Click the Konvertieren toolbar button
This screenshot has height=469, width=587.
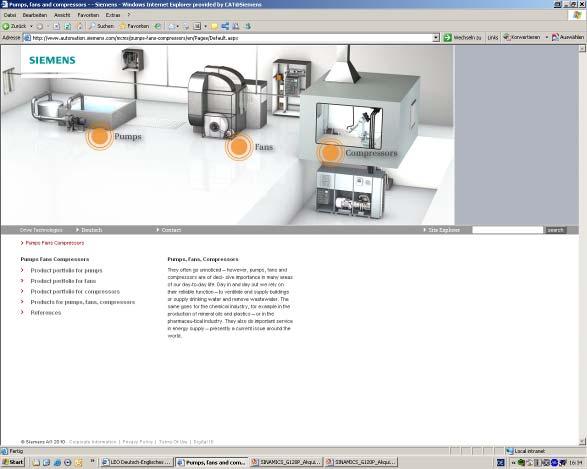(x=522, y=37)
